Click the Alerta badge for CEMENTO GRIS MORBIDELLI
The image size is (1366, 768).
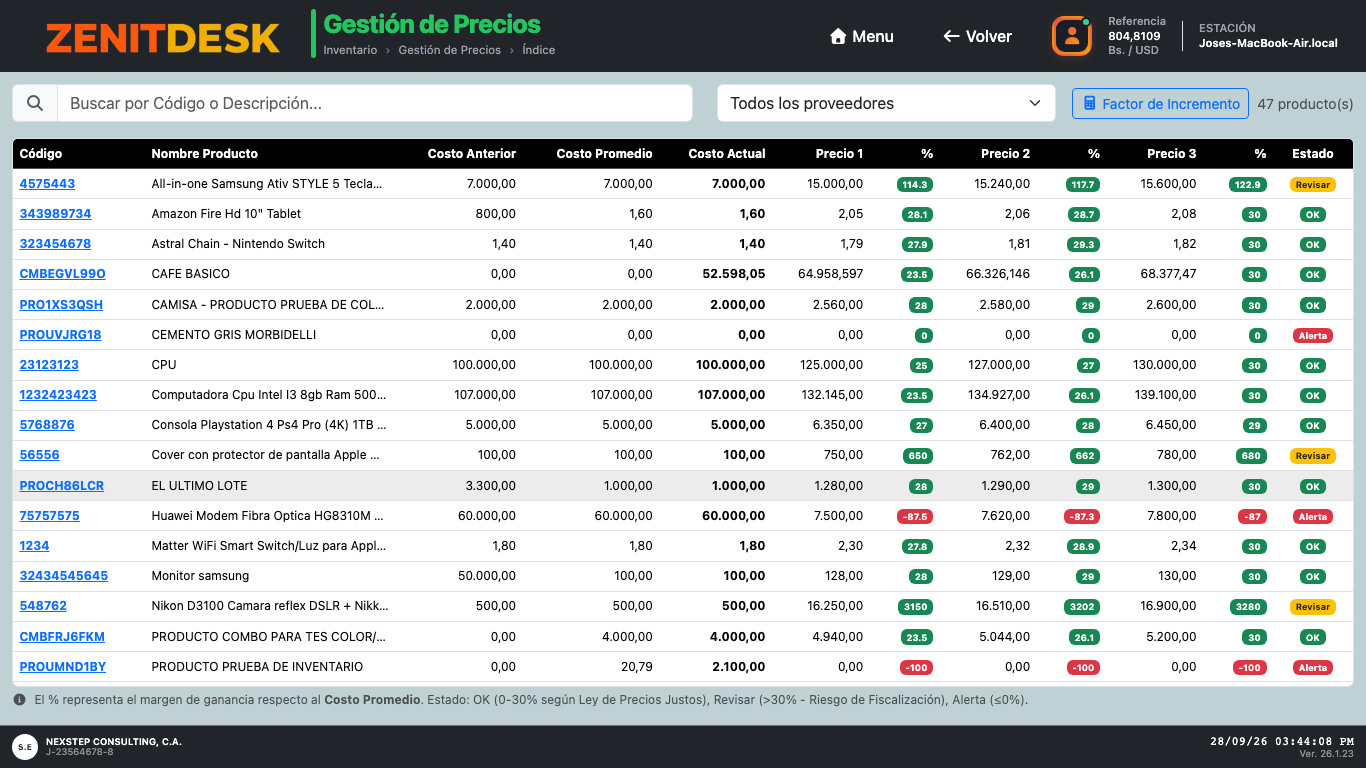[x=1313, y=335]
